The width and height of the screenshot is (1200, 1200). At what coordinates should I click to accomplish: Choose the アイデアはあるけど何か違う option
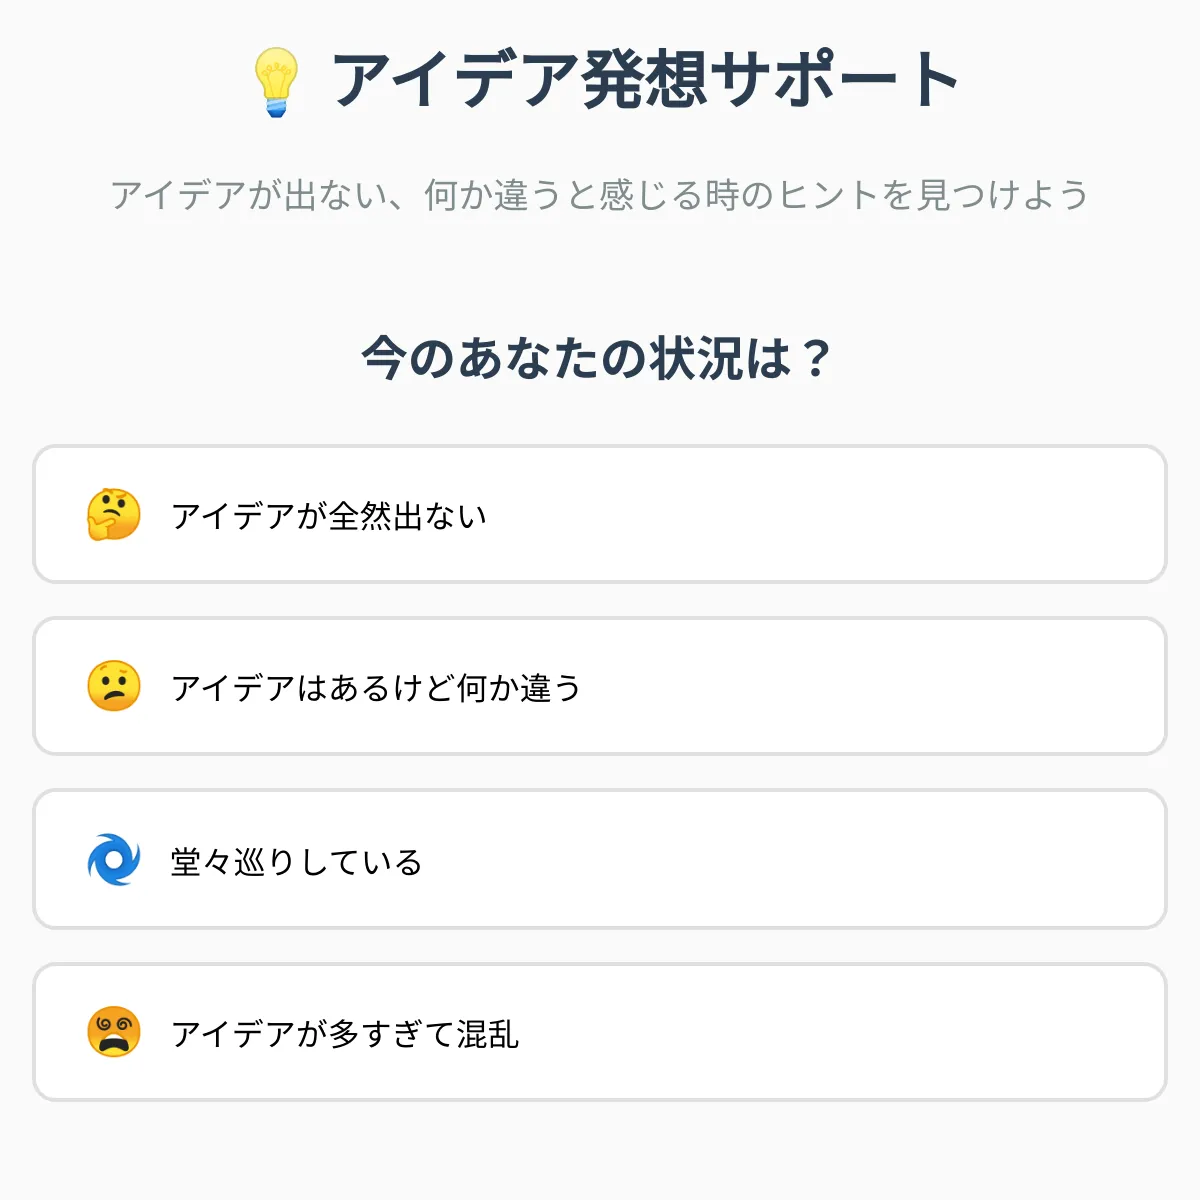(600, 686)
